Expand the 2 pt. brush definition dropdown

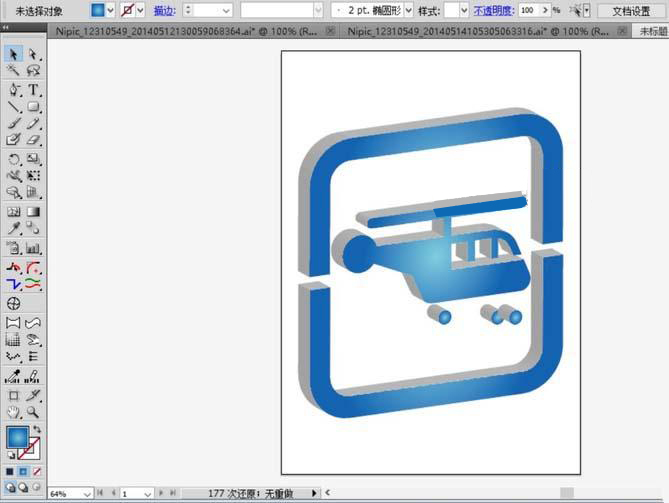pyautogui.click(x=408, y=10)
